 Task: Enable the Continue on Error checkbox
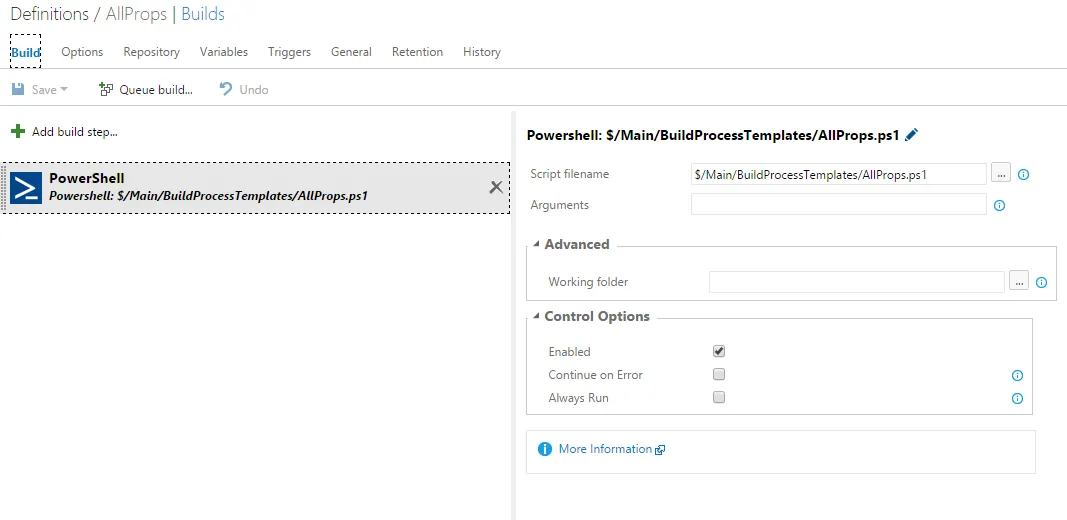(x=719, y=374)
